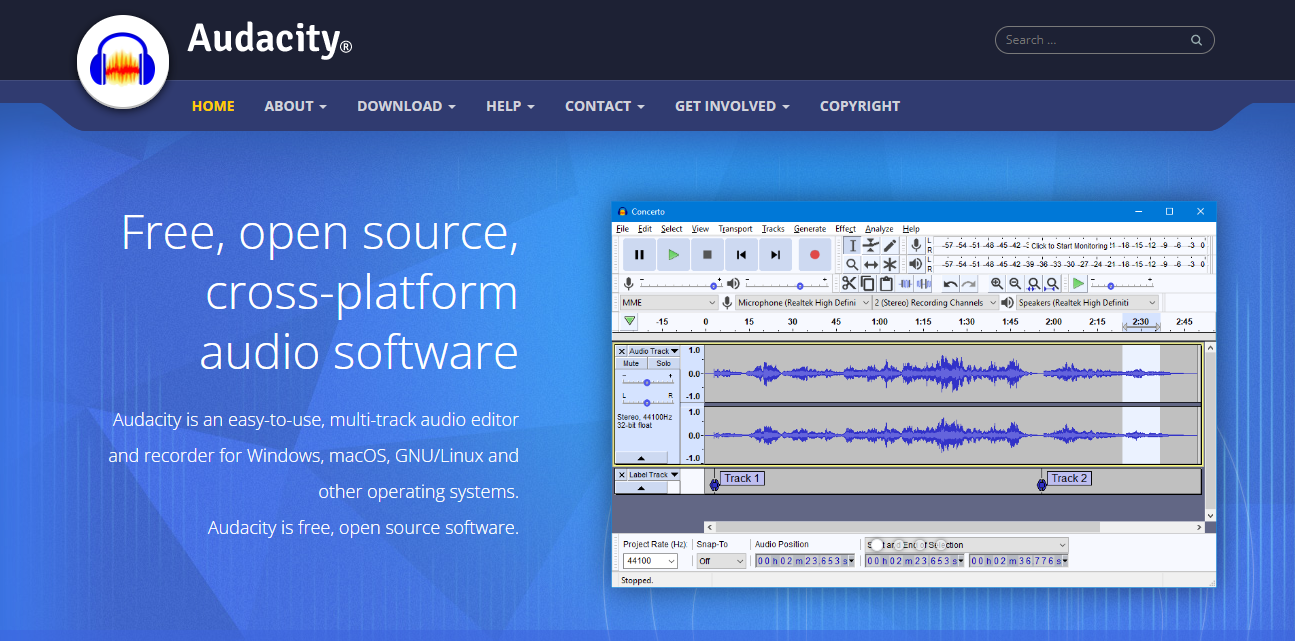Click the Audio Track gain slider knob
Viewport: 1295px width, 641px height.
[x=647, y=382]
